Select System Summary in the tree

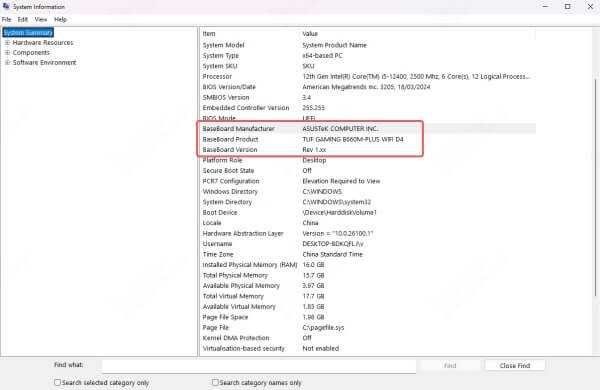click(x=28, y=33)
